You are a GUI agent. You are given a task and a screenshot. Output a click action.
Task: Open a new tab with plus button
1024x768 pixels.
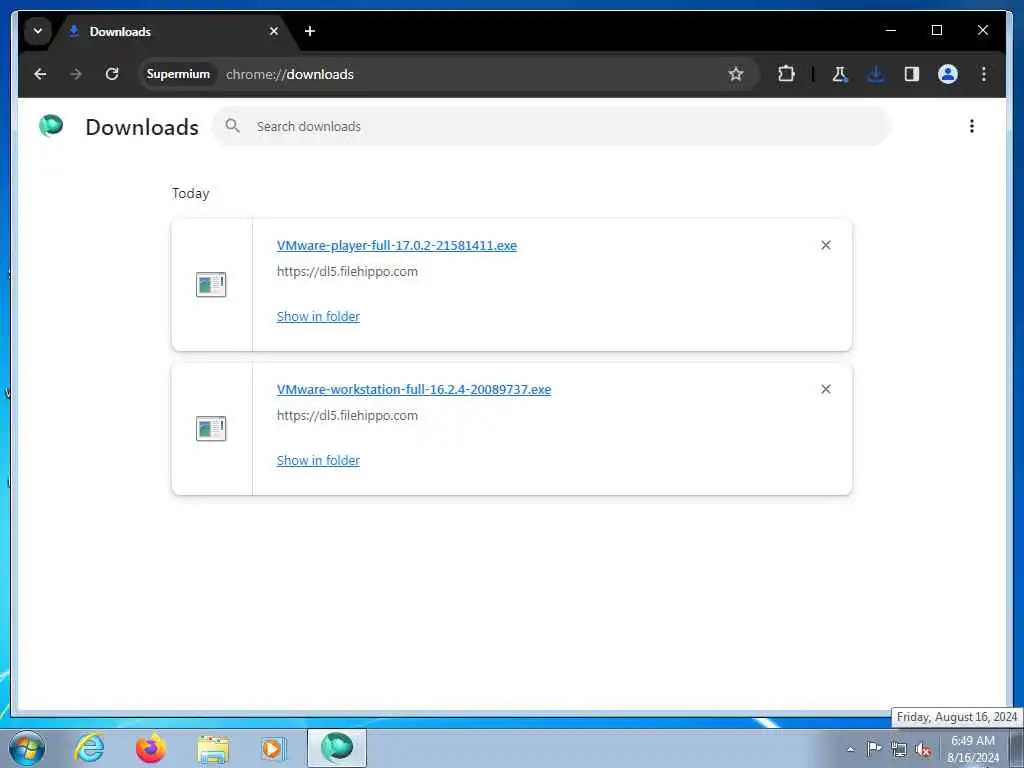coord(310,31)
